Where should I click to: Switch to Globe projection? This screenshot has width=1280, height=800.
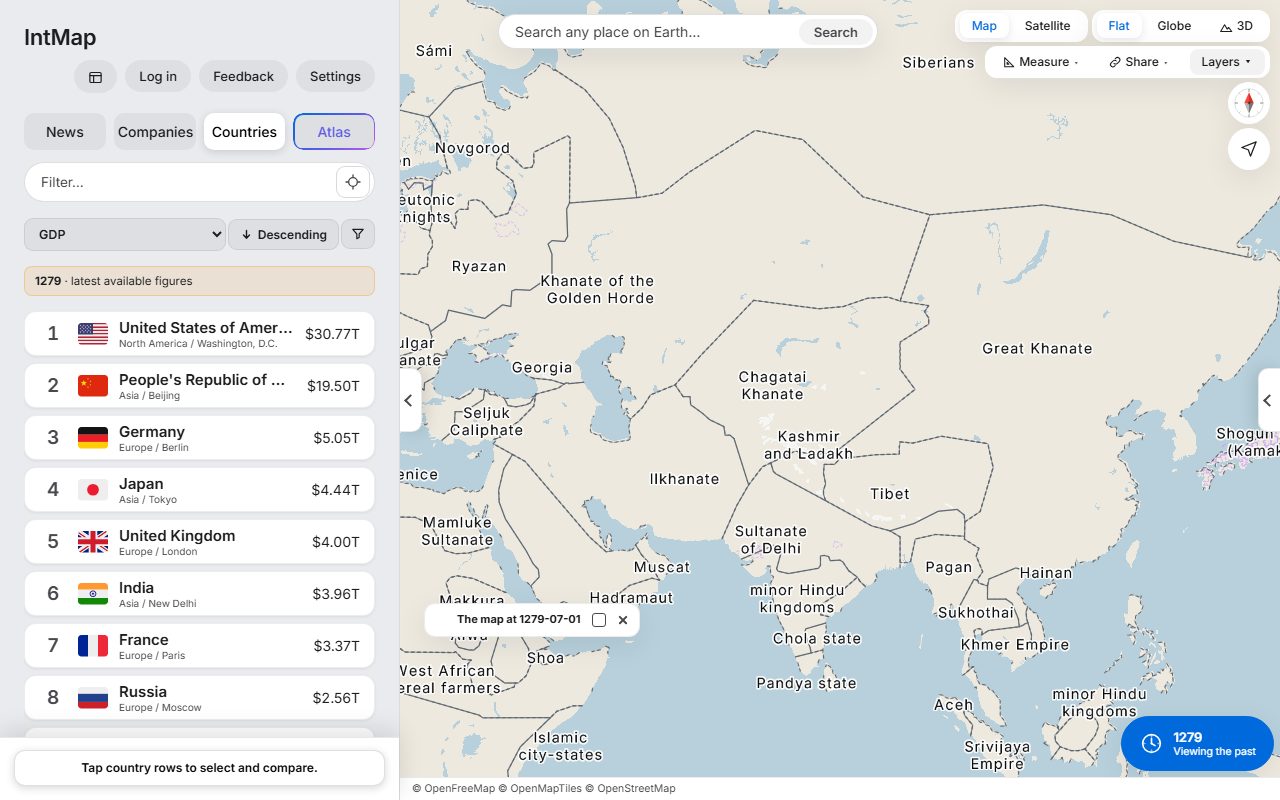tap(1174, 26)
